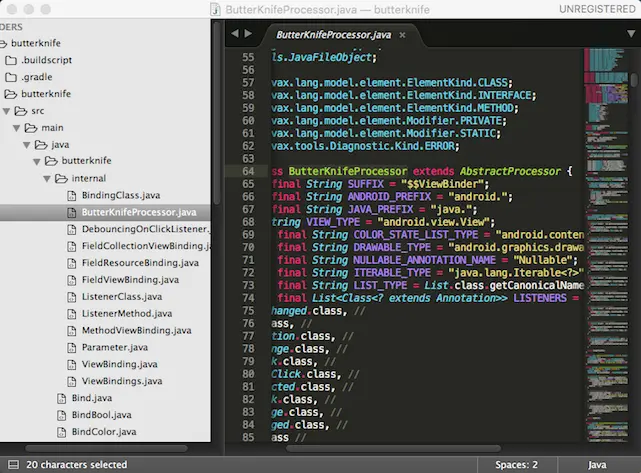Image resolution: width=641 pixels, height=473 pixels.
Task: Click line number 74 in the gutter
Action: click(248, 298)
